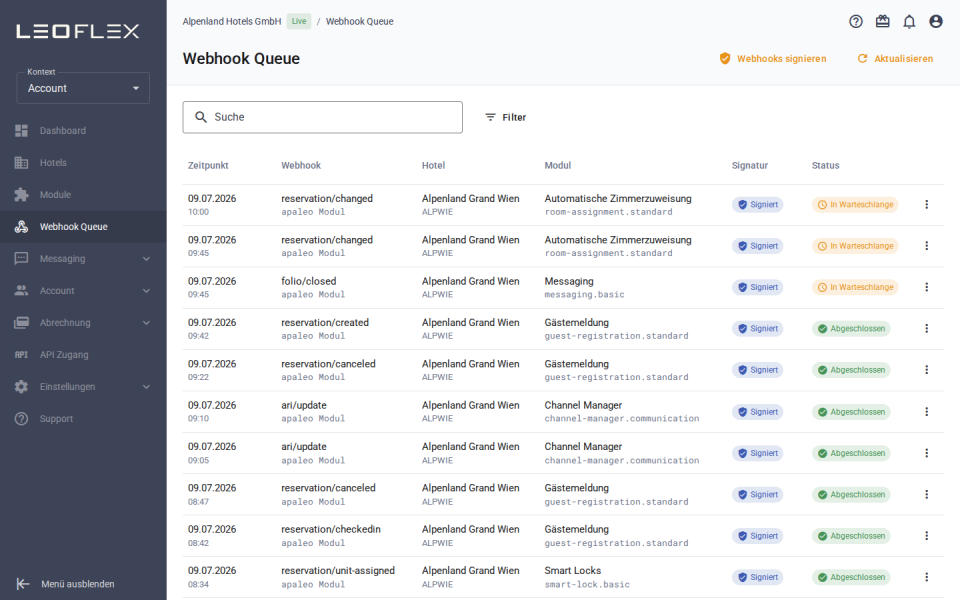
Task: Open row menu for 09:05 ari/update
Action: pyautogui.click(x=926, y=453)
